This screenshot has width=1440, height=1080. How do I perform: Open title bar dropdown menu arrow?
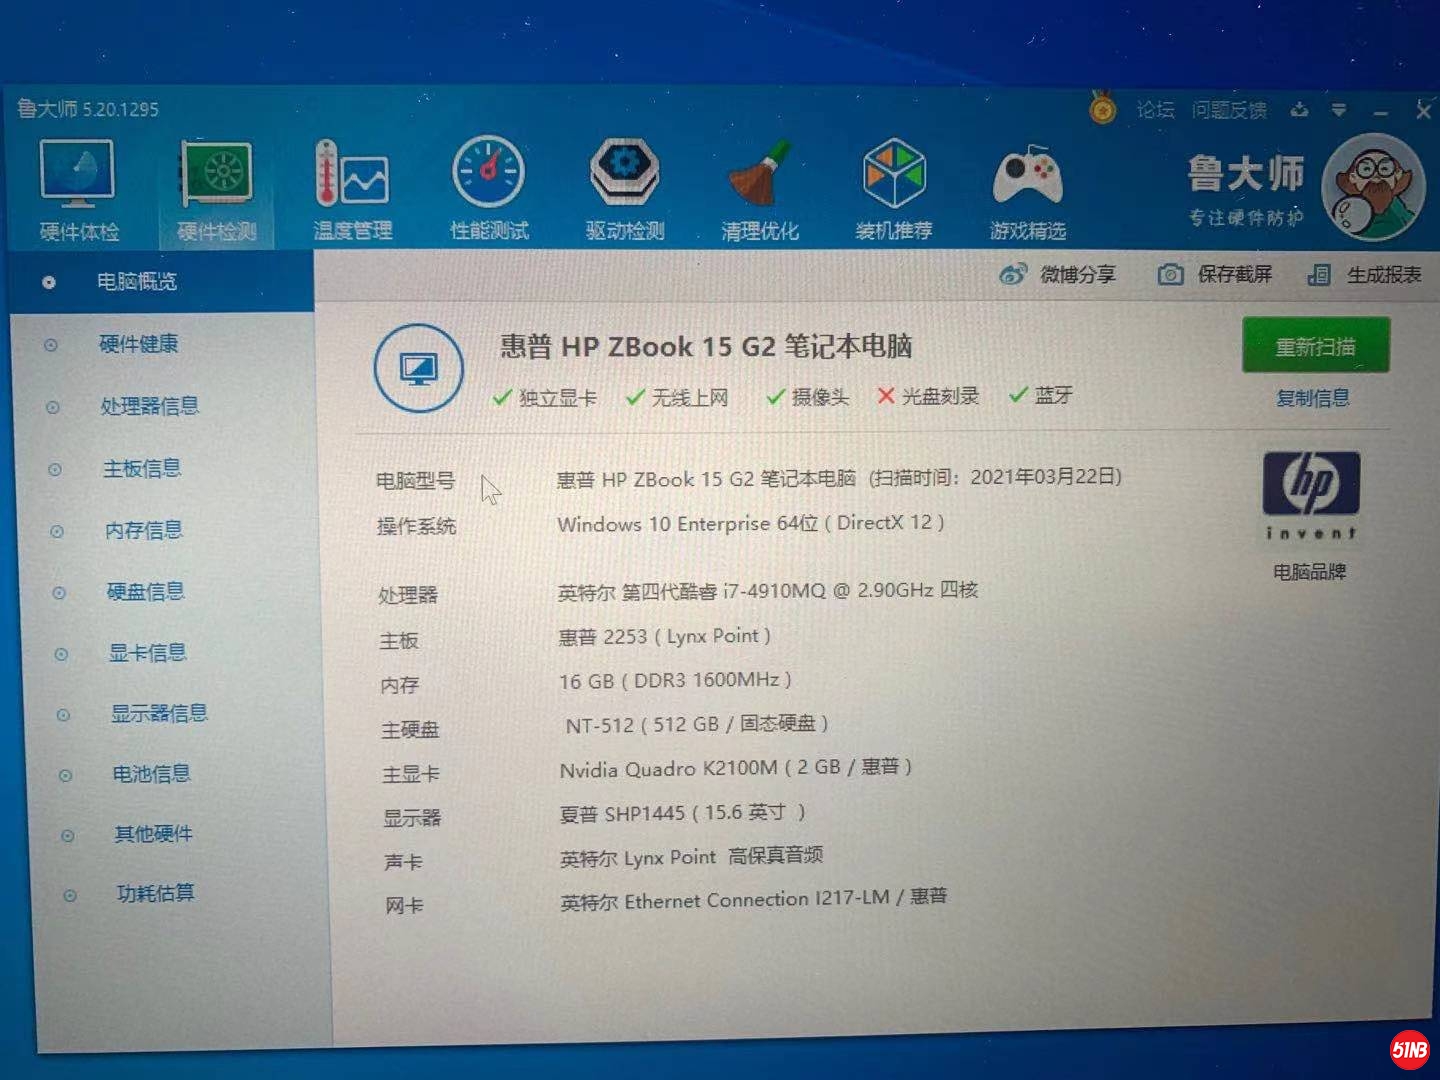tap(1339, 110)
